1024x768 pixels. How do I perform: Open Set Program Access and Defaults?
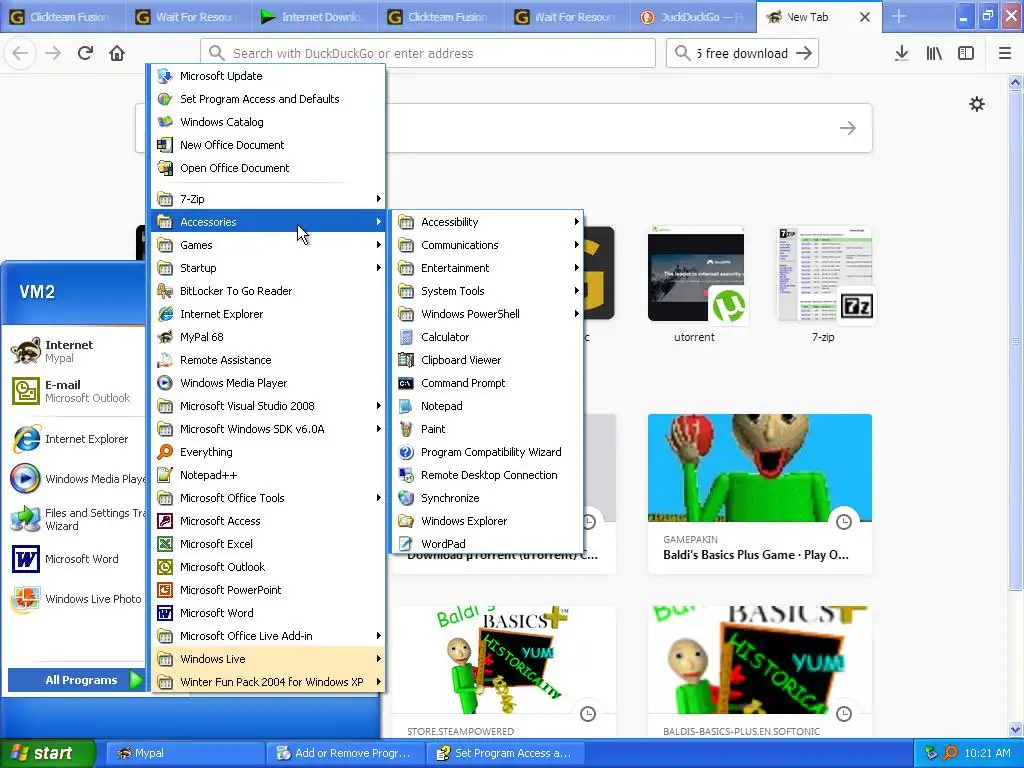(x=268, y=99)
